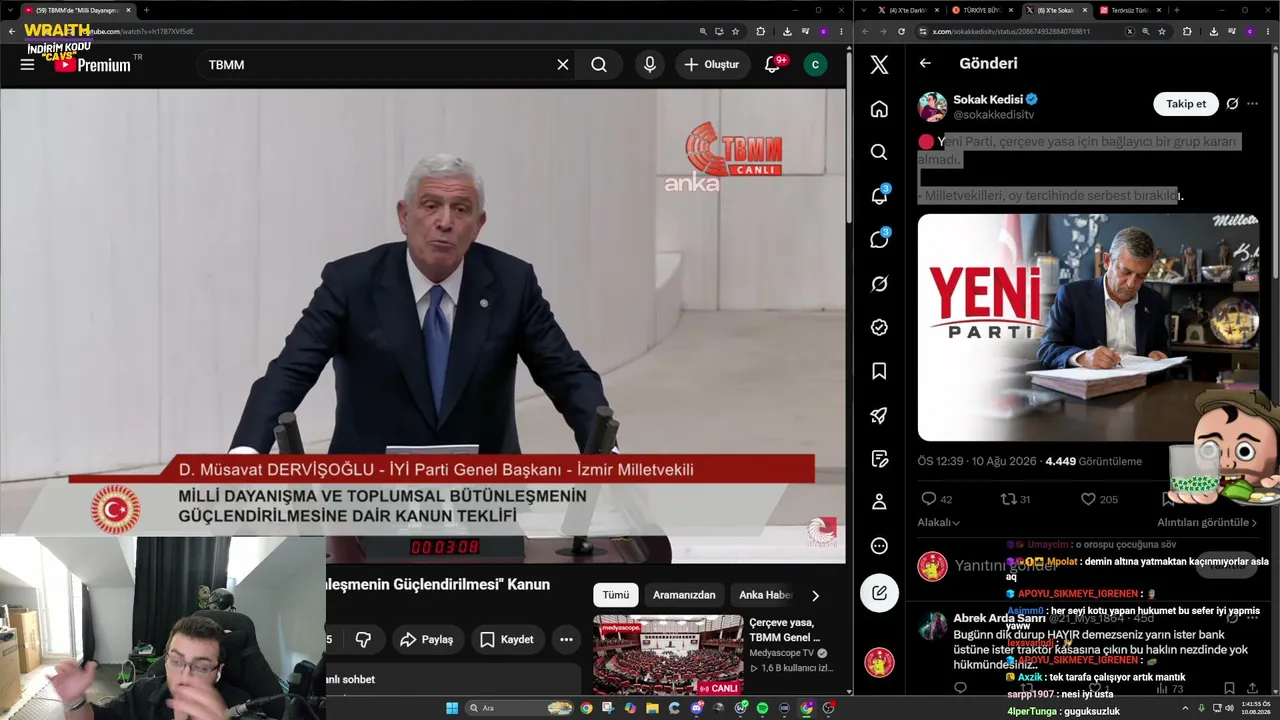Image resolution: width=1280 pixels, height=720 pixels.
Task: Select the Aramanızdan filter chip
Action: [684, 595]
